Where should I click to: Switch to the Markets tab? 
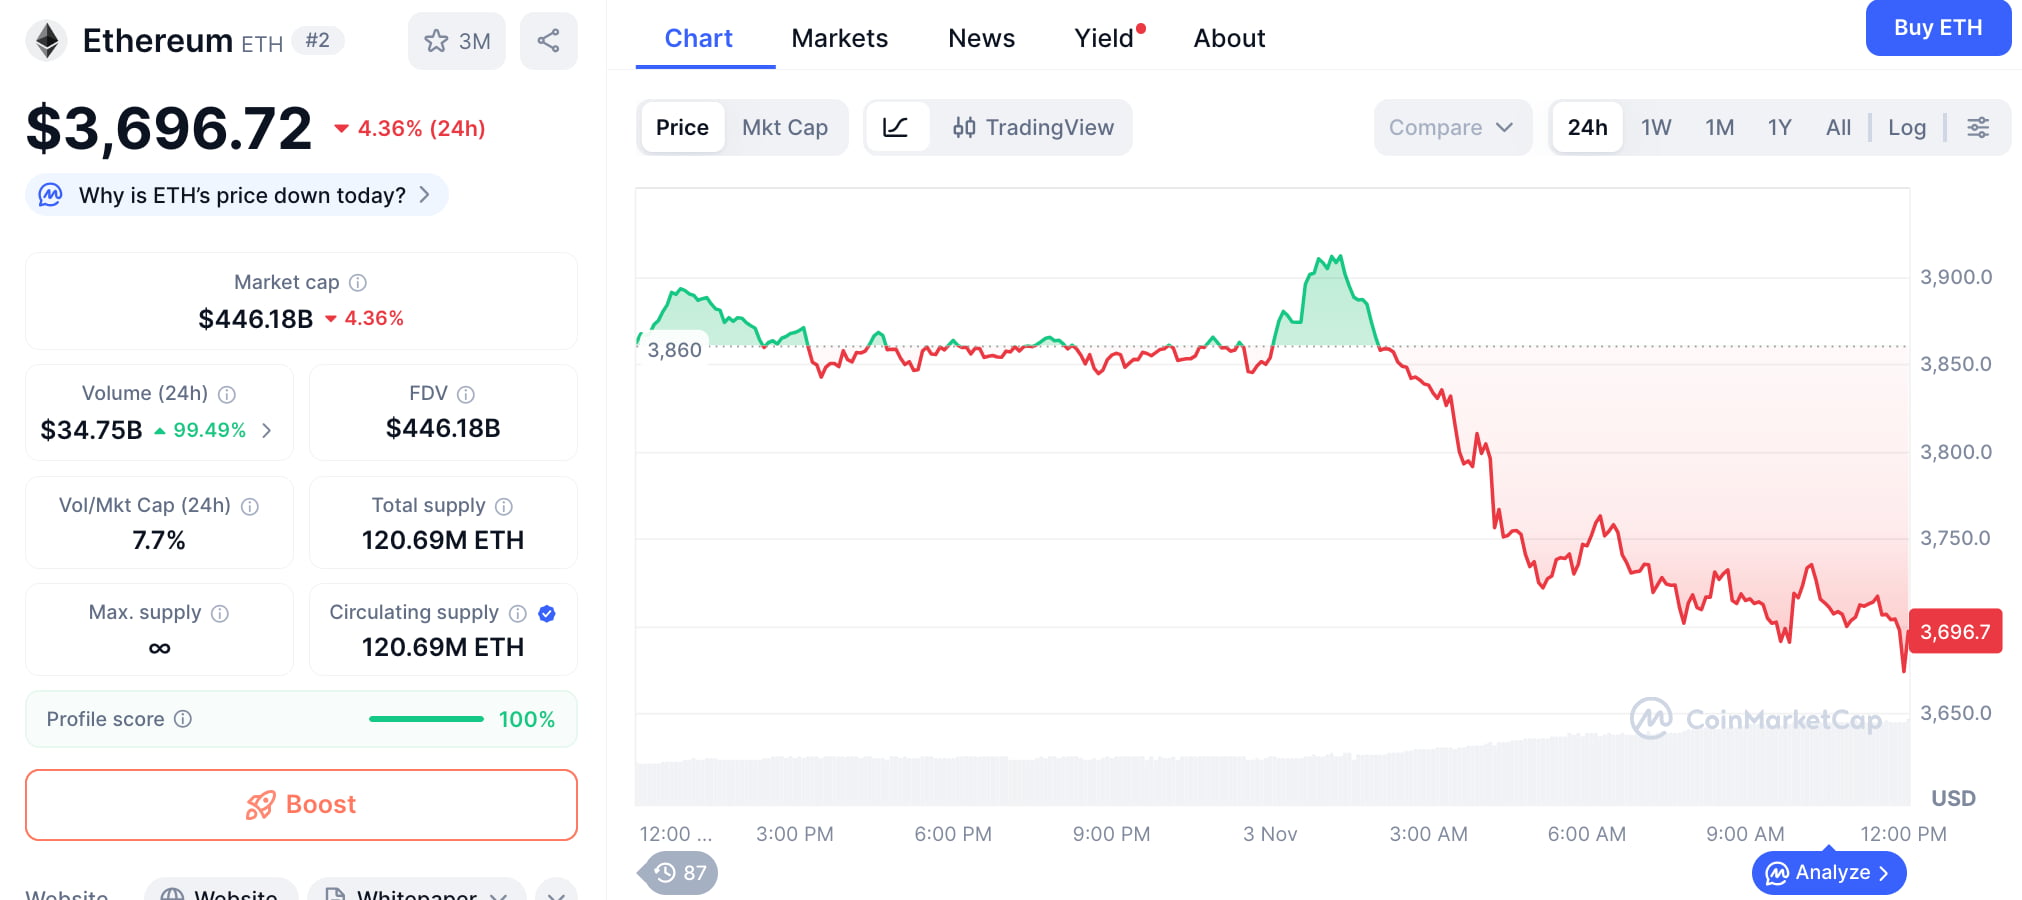840,38
